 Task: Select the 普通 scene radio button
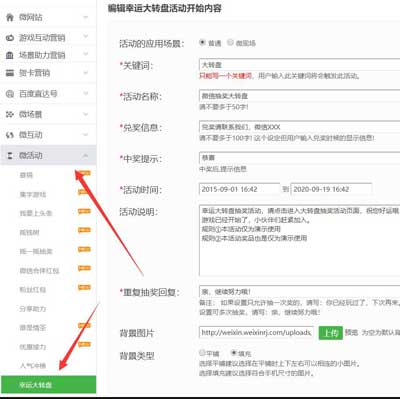(x=202, y=42)
